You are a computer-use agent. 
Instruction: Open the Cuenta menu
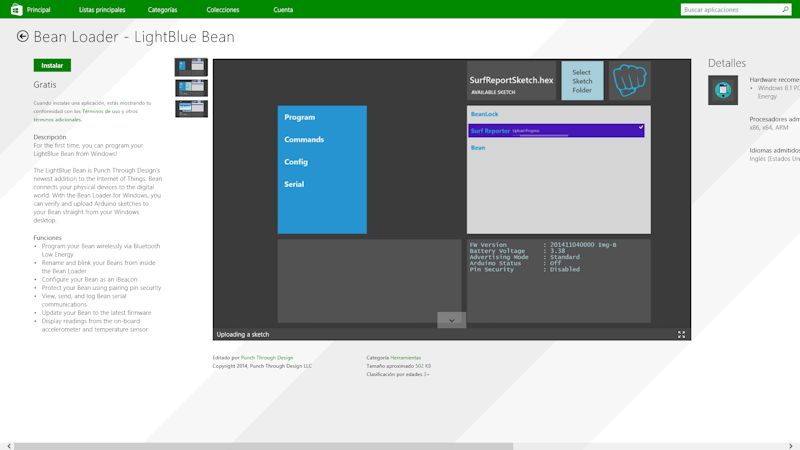coord(283,10)
